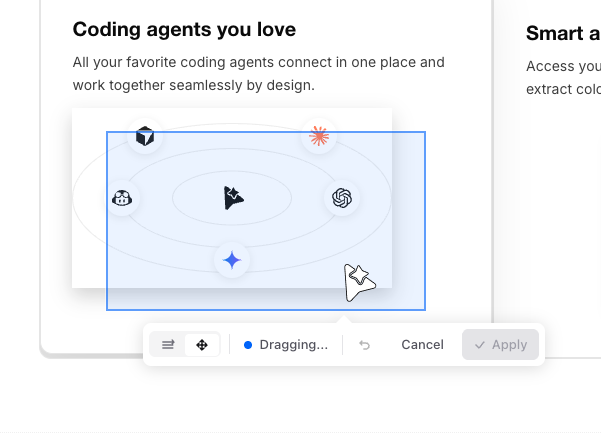Image resolution: width=601 pixels, height=435 pixels.
Task: Click the "Smart a" heading on right card
Action: click(562, 34)
